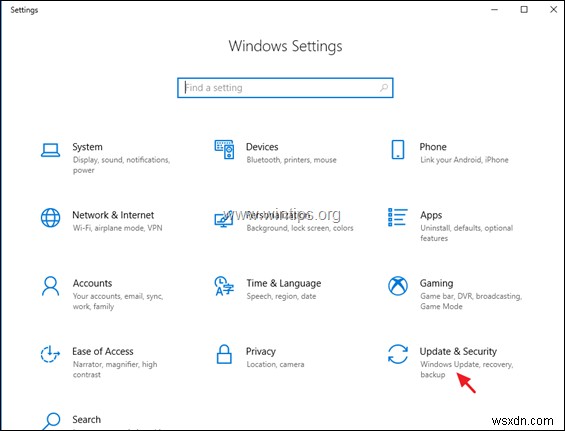The height and width of the screenshot is (431, 565).
Task: Close the Settings window
Action: click(x=553, y=10)
